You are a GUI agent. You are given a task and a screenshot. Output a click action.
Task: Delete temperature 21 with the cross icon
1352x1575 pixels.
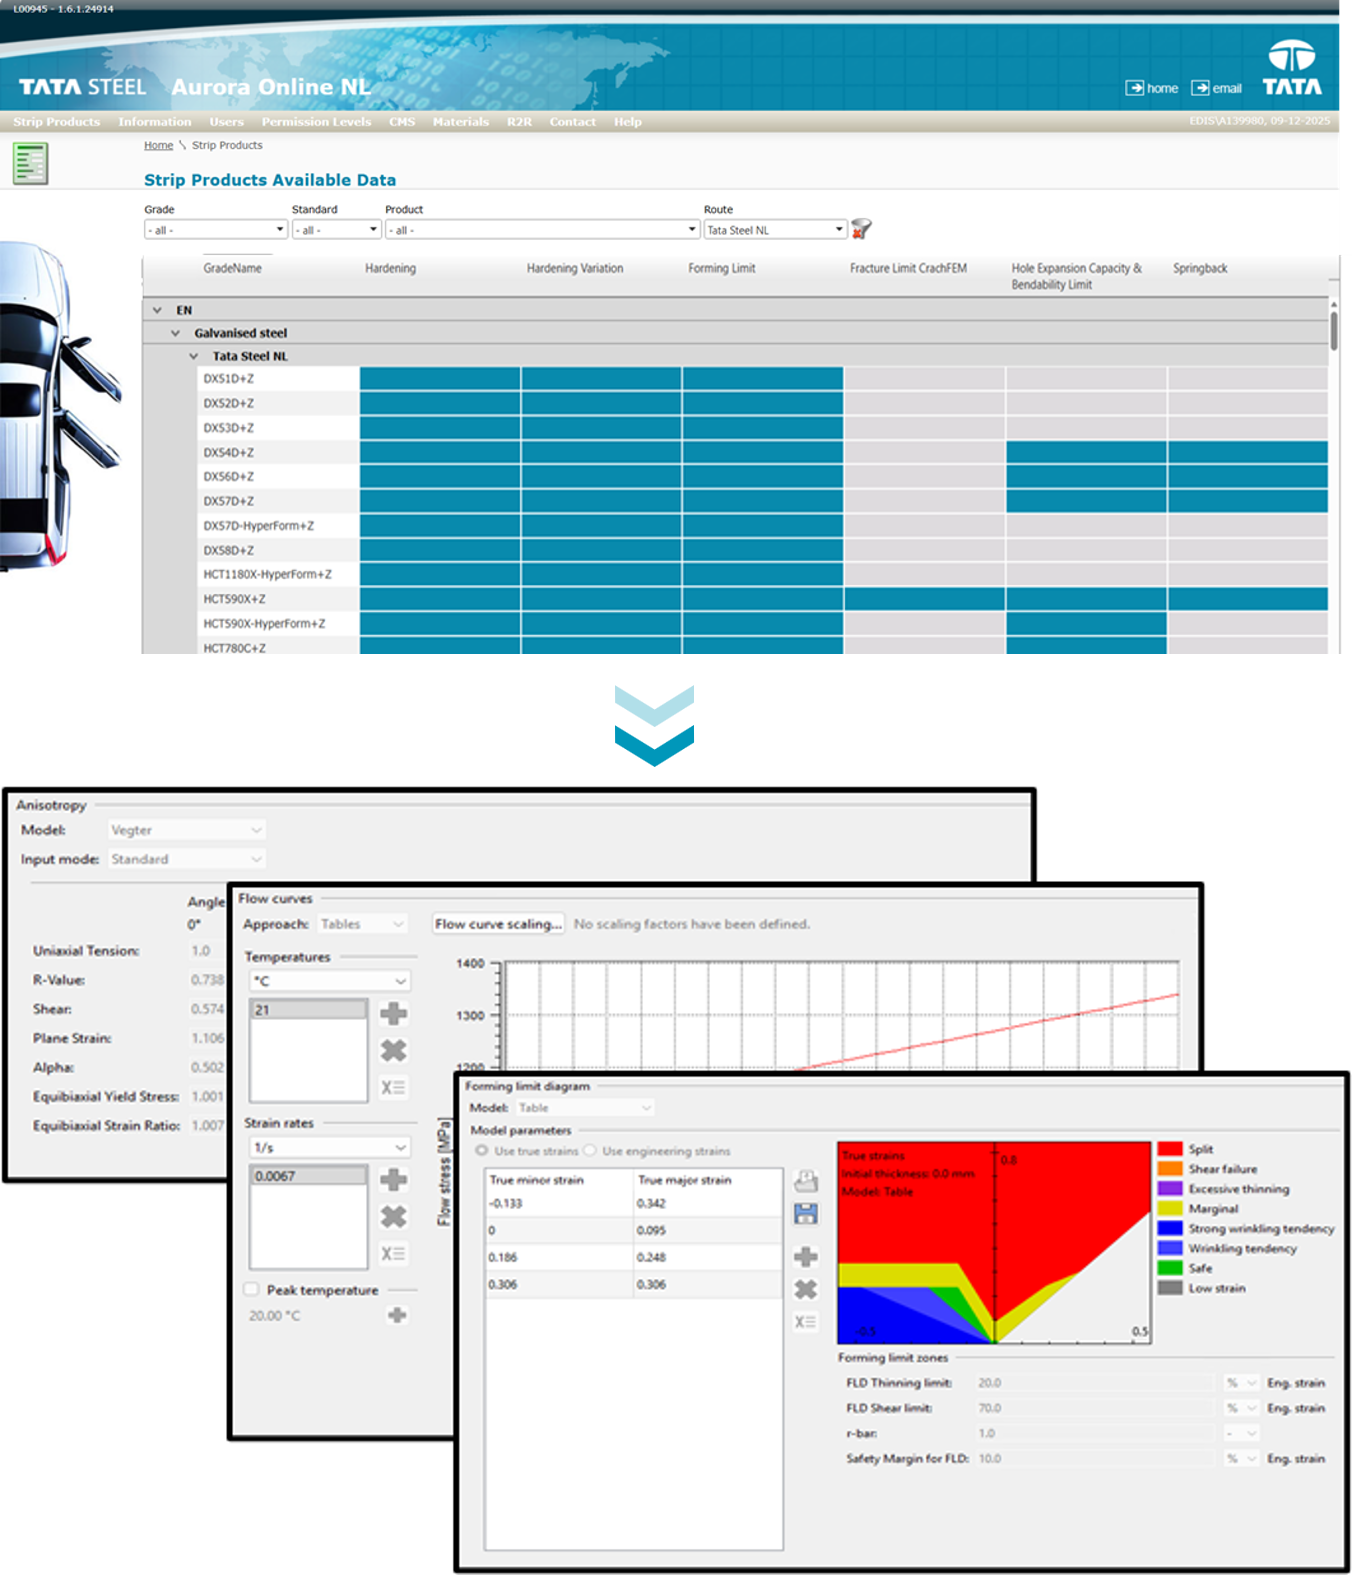(x=394, y=1050)
